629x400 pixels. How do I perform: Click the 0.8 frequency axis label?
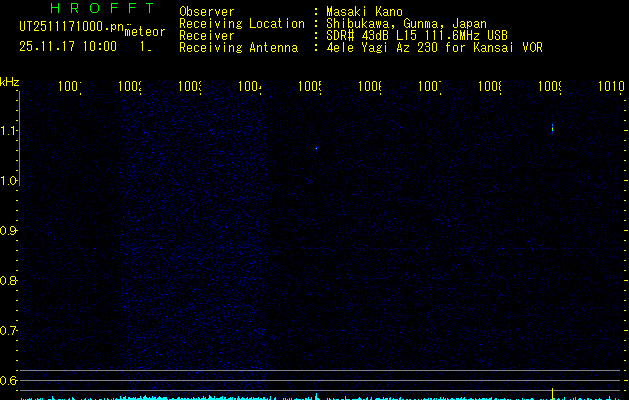[x=8, y=280]
